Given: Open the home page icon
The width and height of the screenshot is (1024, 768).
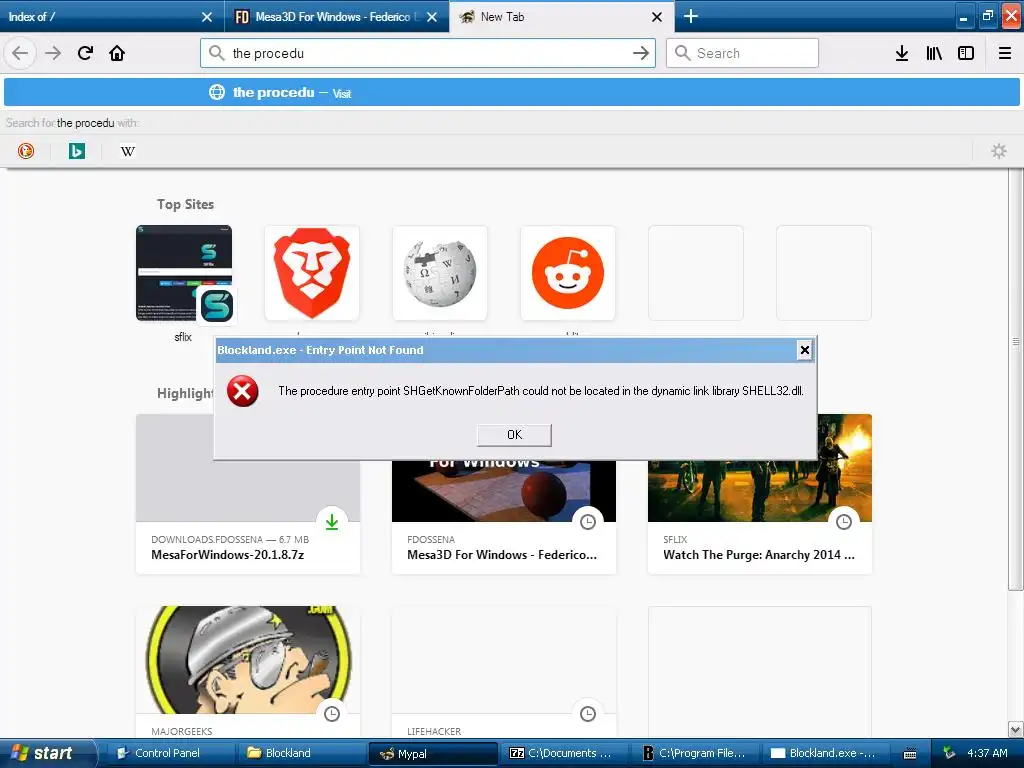Looking at the screenshot, I should 117,53.
